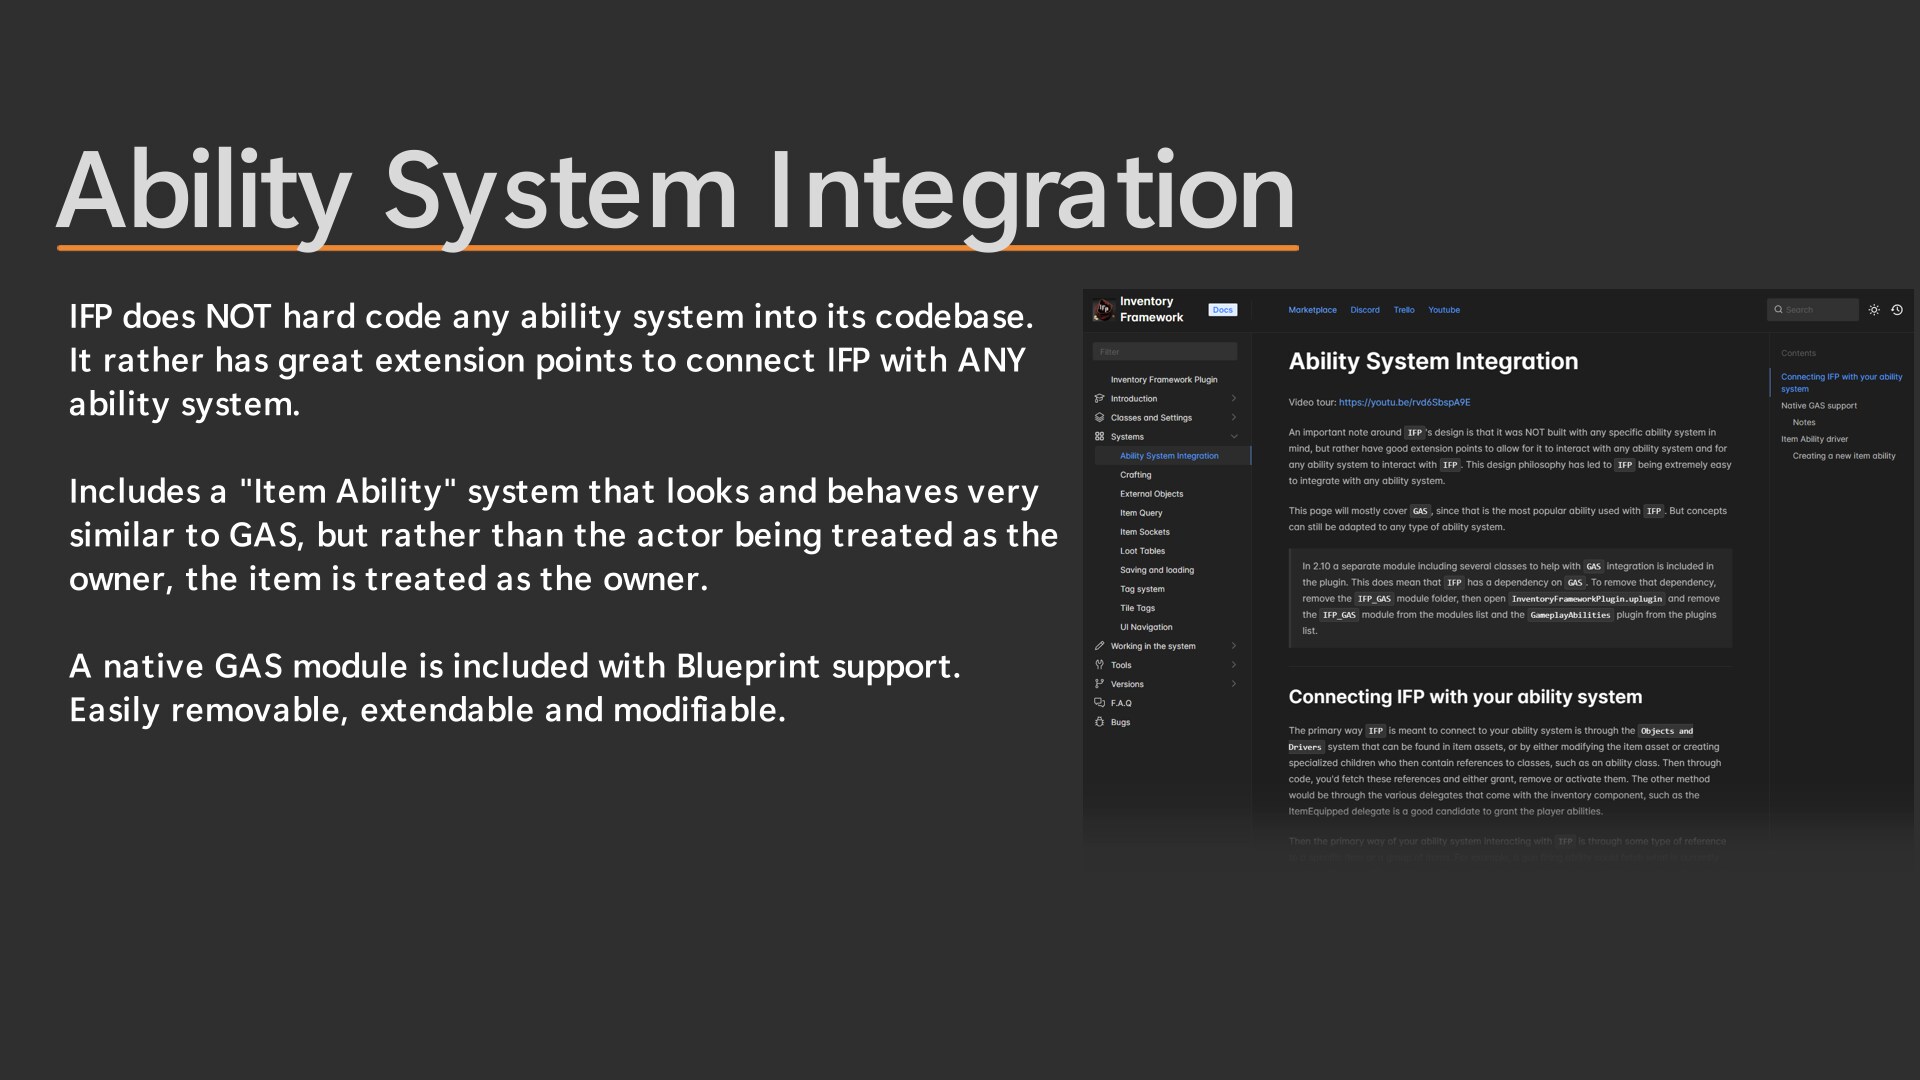The height and width of the screenshot is (1080, 1920).
Task: Click the Systems grid icon
Action: (x=1100, y=437)
